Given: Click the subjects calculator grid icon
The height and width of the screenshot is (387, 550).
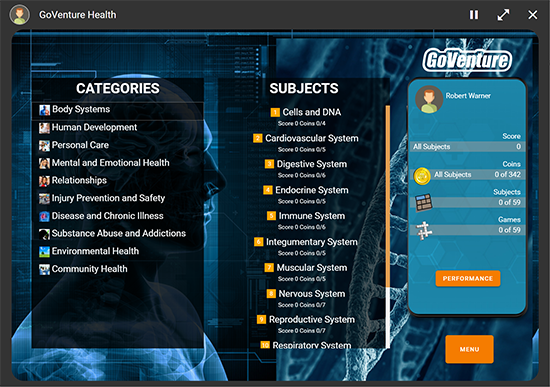Looking at the screenshot, I should coord(424,202).
